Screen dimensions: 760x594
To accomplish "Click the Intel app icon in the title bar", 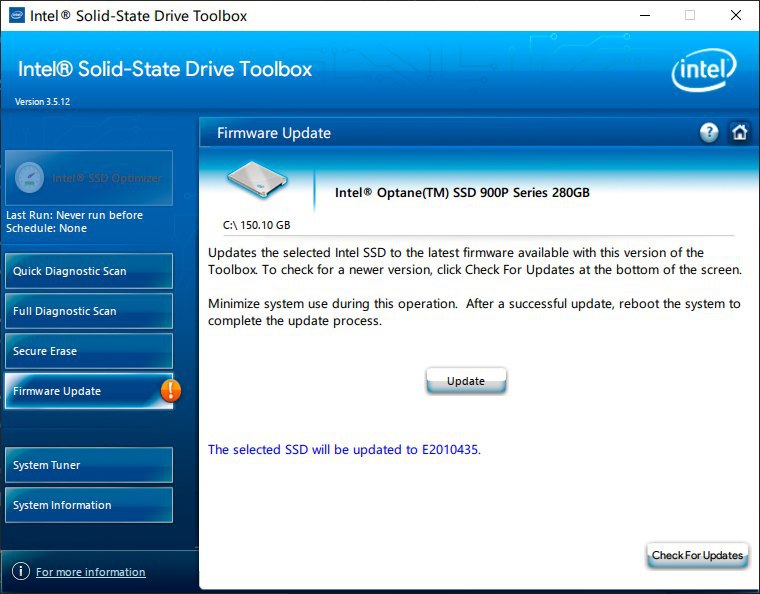I will pos(17,16).
